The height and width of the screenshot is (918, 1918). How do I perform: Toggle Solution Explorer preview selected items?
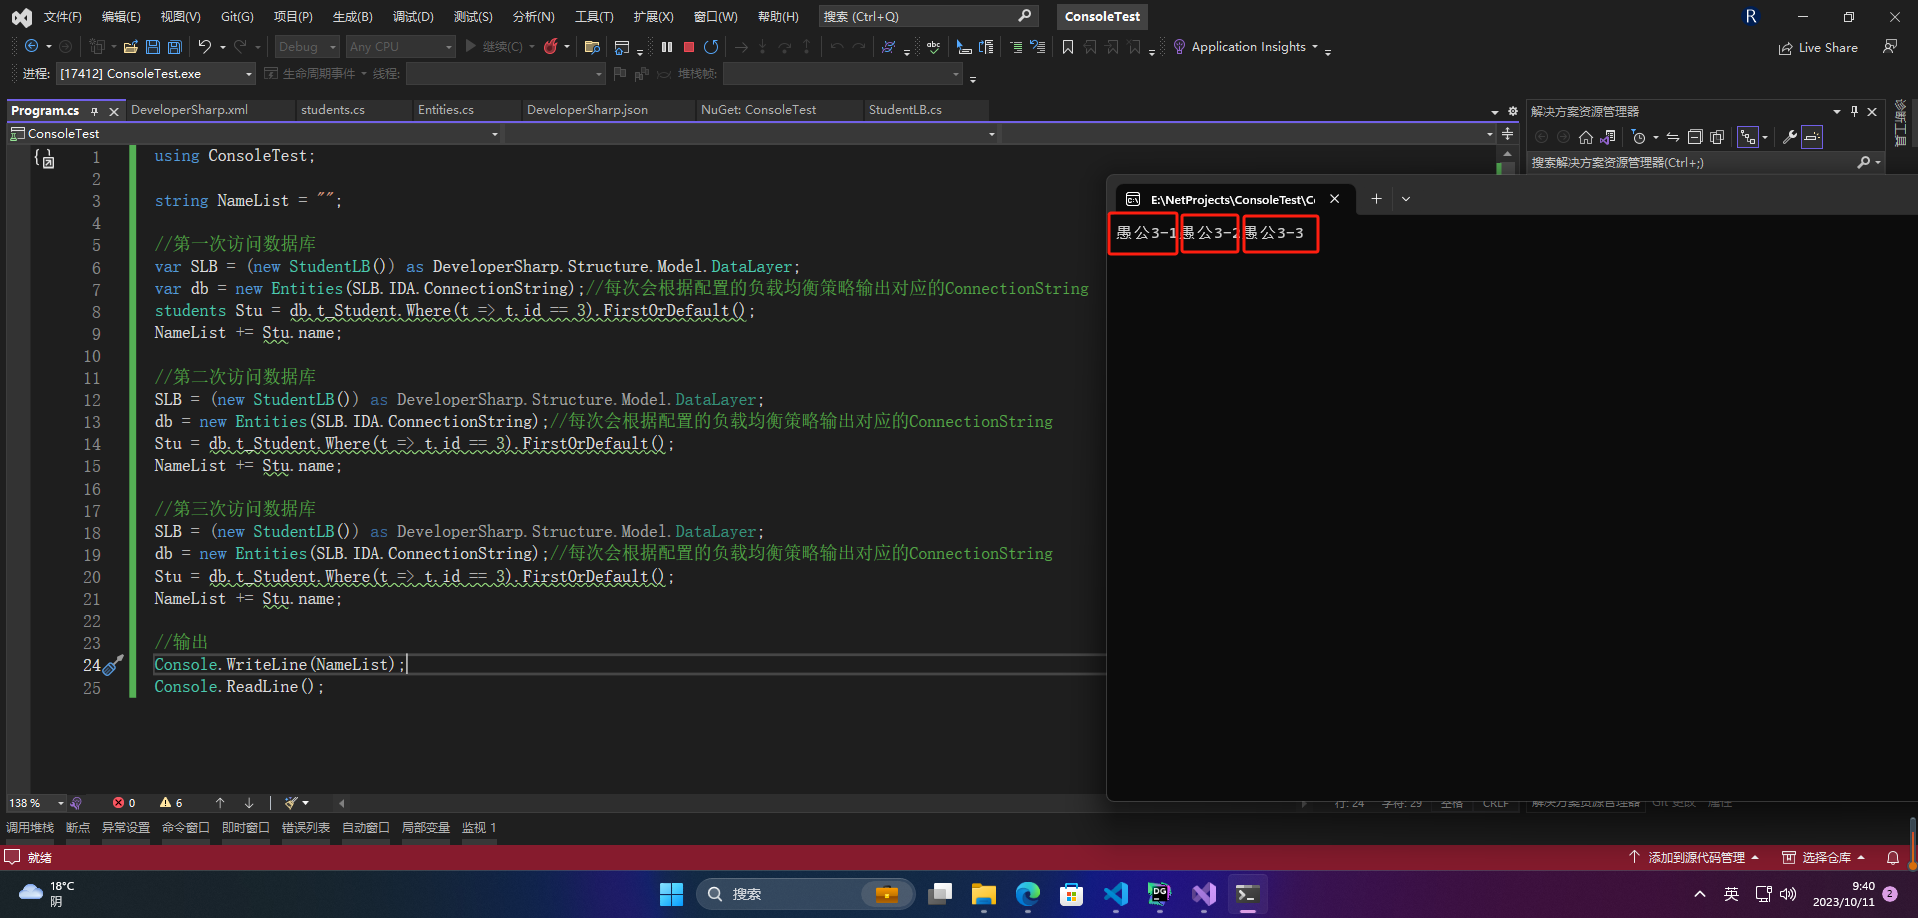tap(1813, 137)
